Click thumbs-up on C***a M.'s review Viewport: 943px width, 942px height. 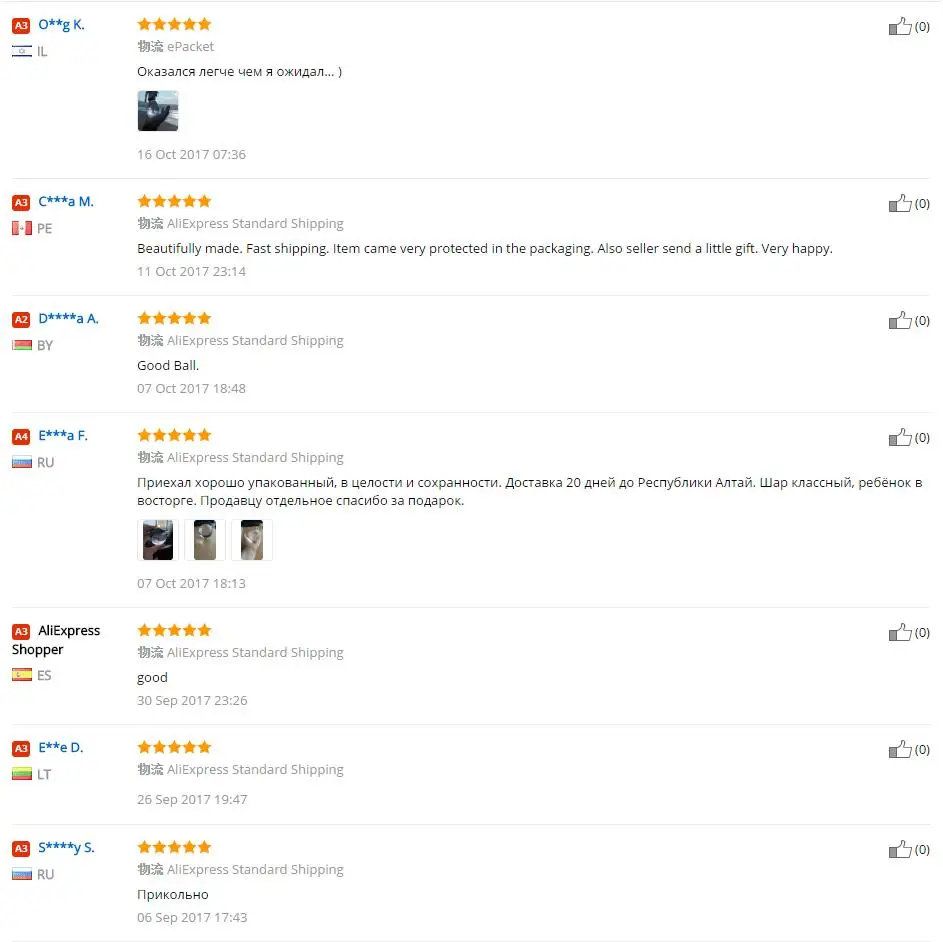point(900,203)
